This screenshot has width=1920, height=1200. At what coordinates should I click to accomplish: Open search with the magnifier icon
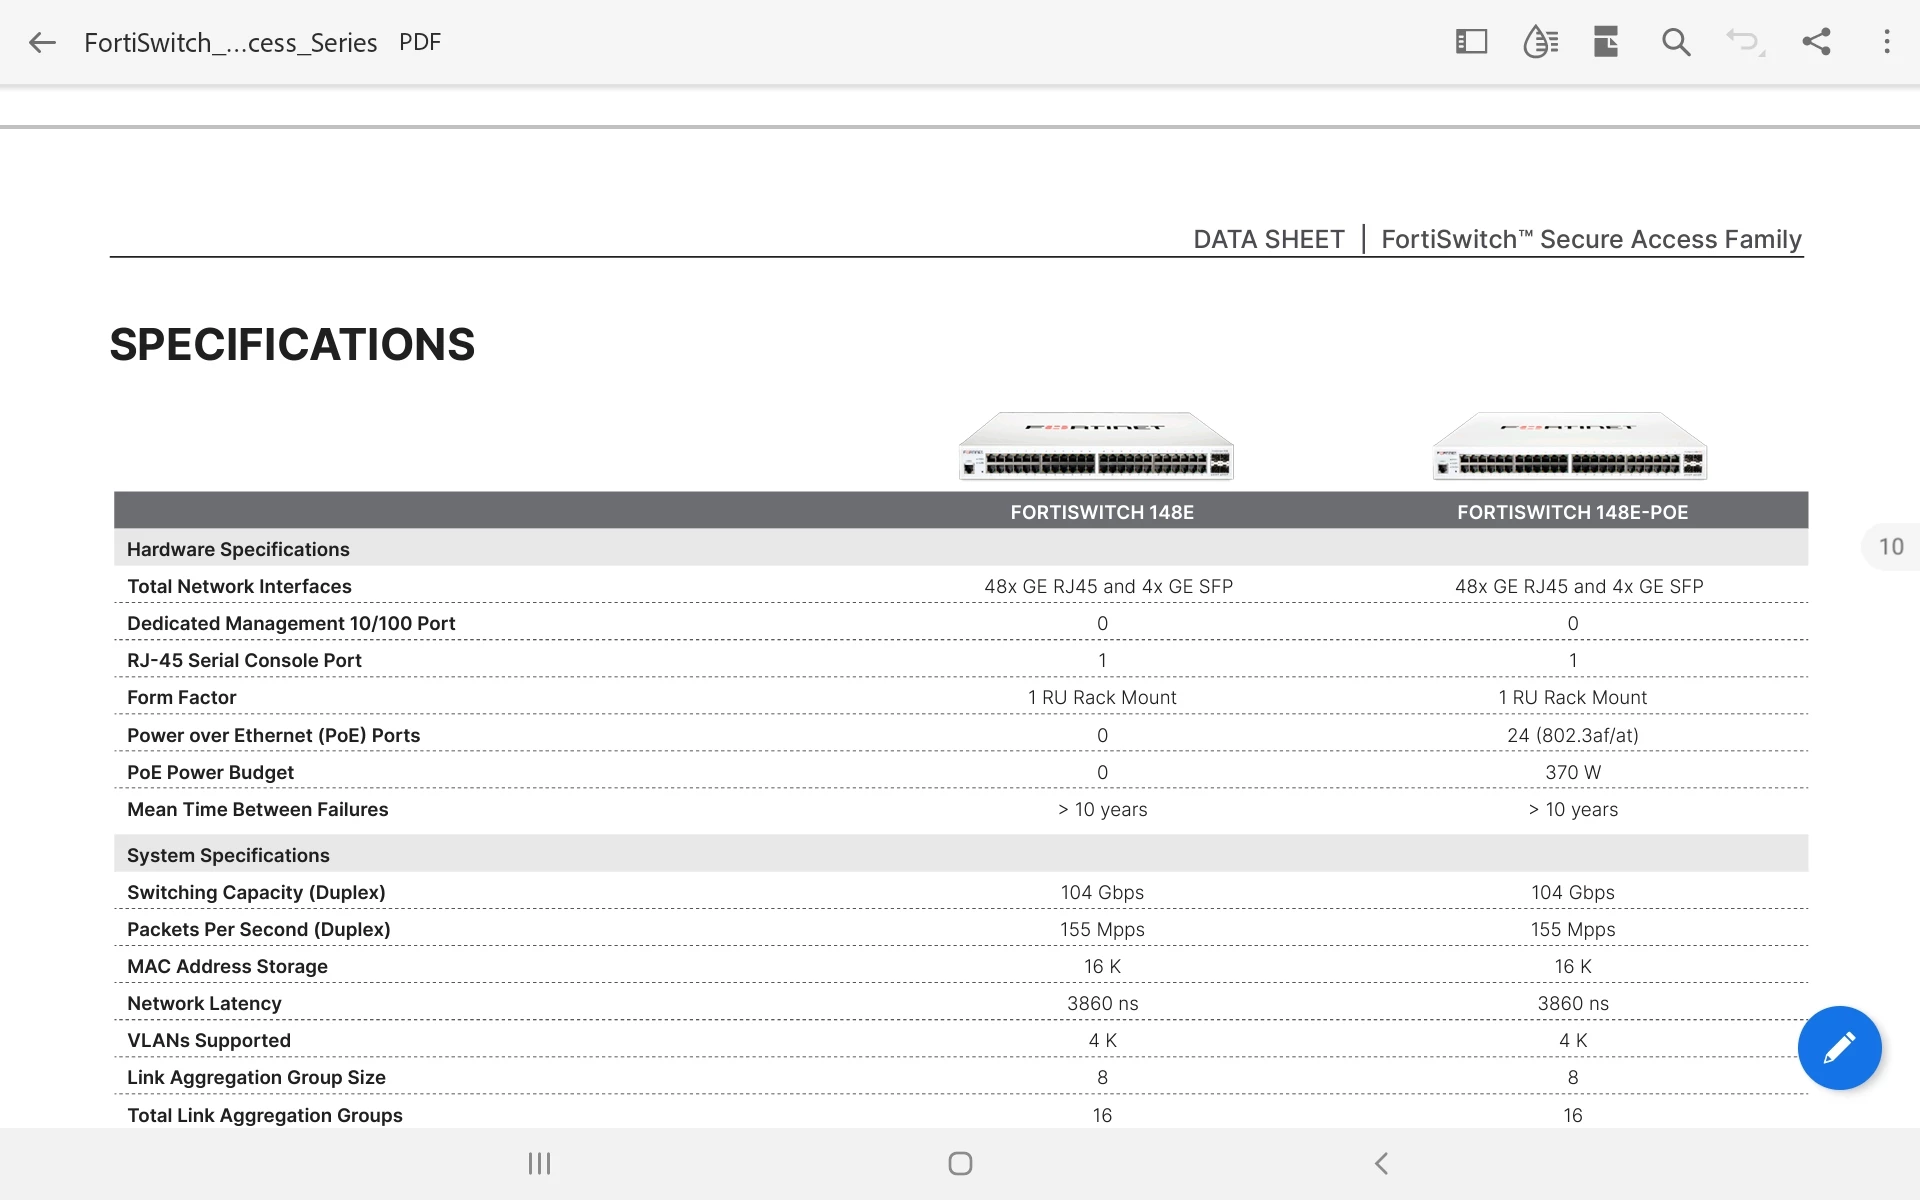[x=1676, y=42]
